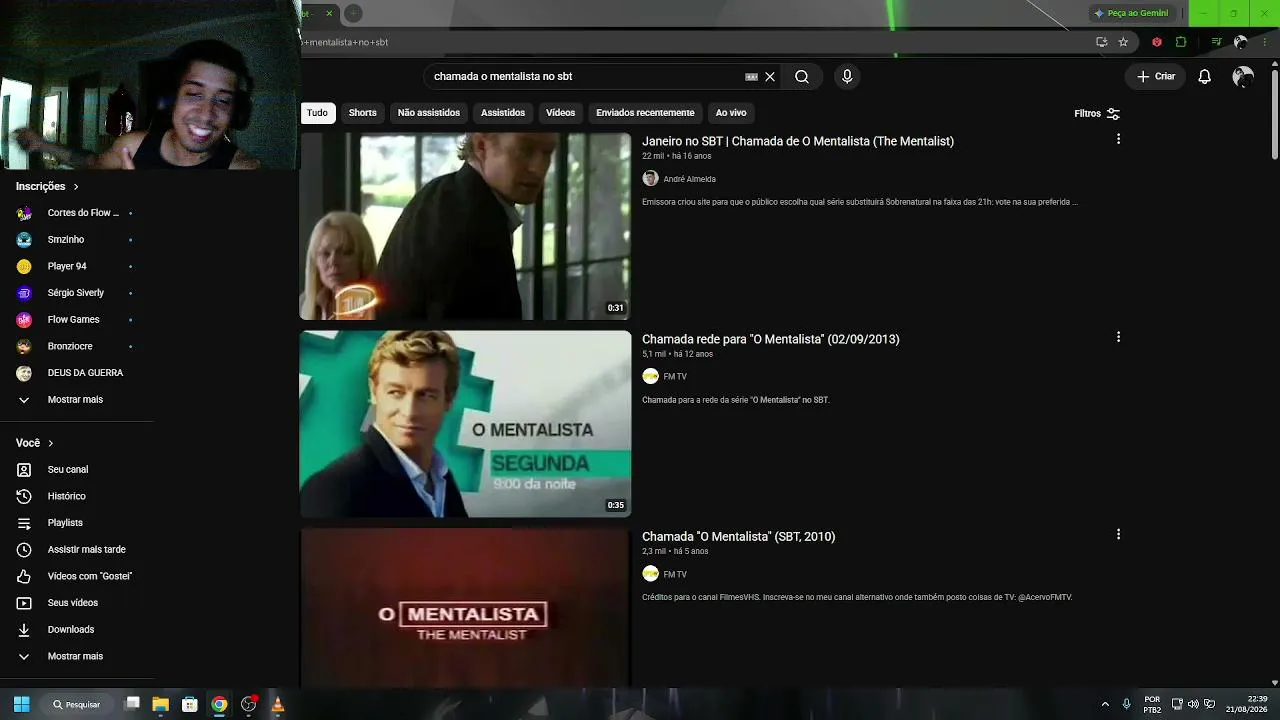
Task: Open Filtros search filters
Action: (x=1097, y=114)
